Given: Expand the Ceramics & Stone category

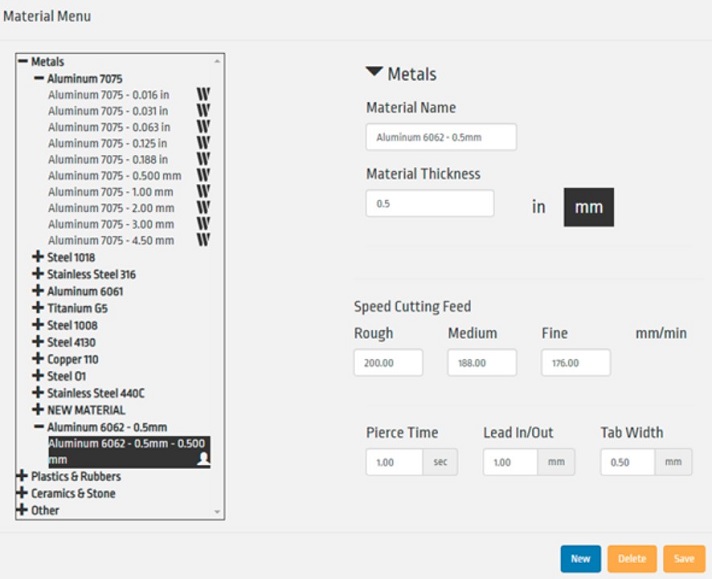Looking at the screenshot, I should [x=22, y=493].
